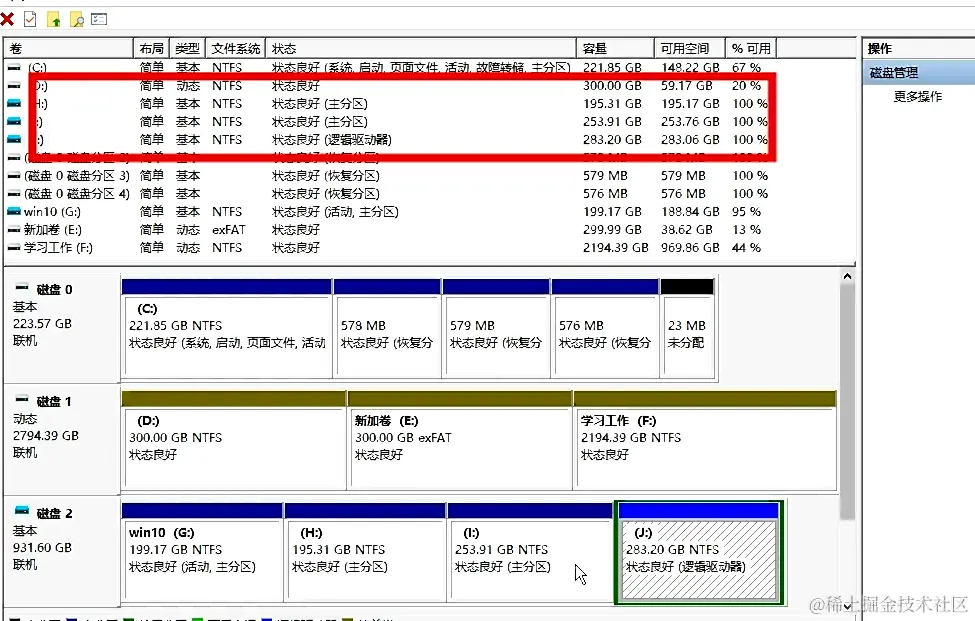Click the red X delete toolbar icon
The image size is (975, 621).
[6, 18]
